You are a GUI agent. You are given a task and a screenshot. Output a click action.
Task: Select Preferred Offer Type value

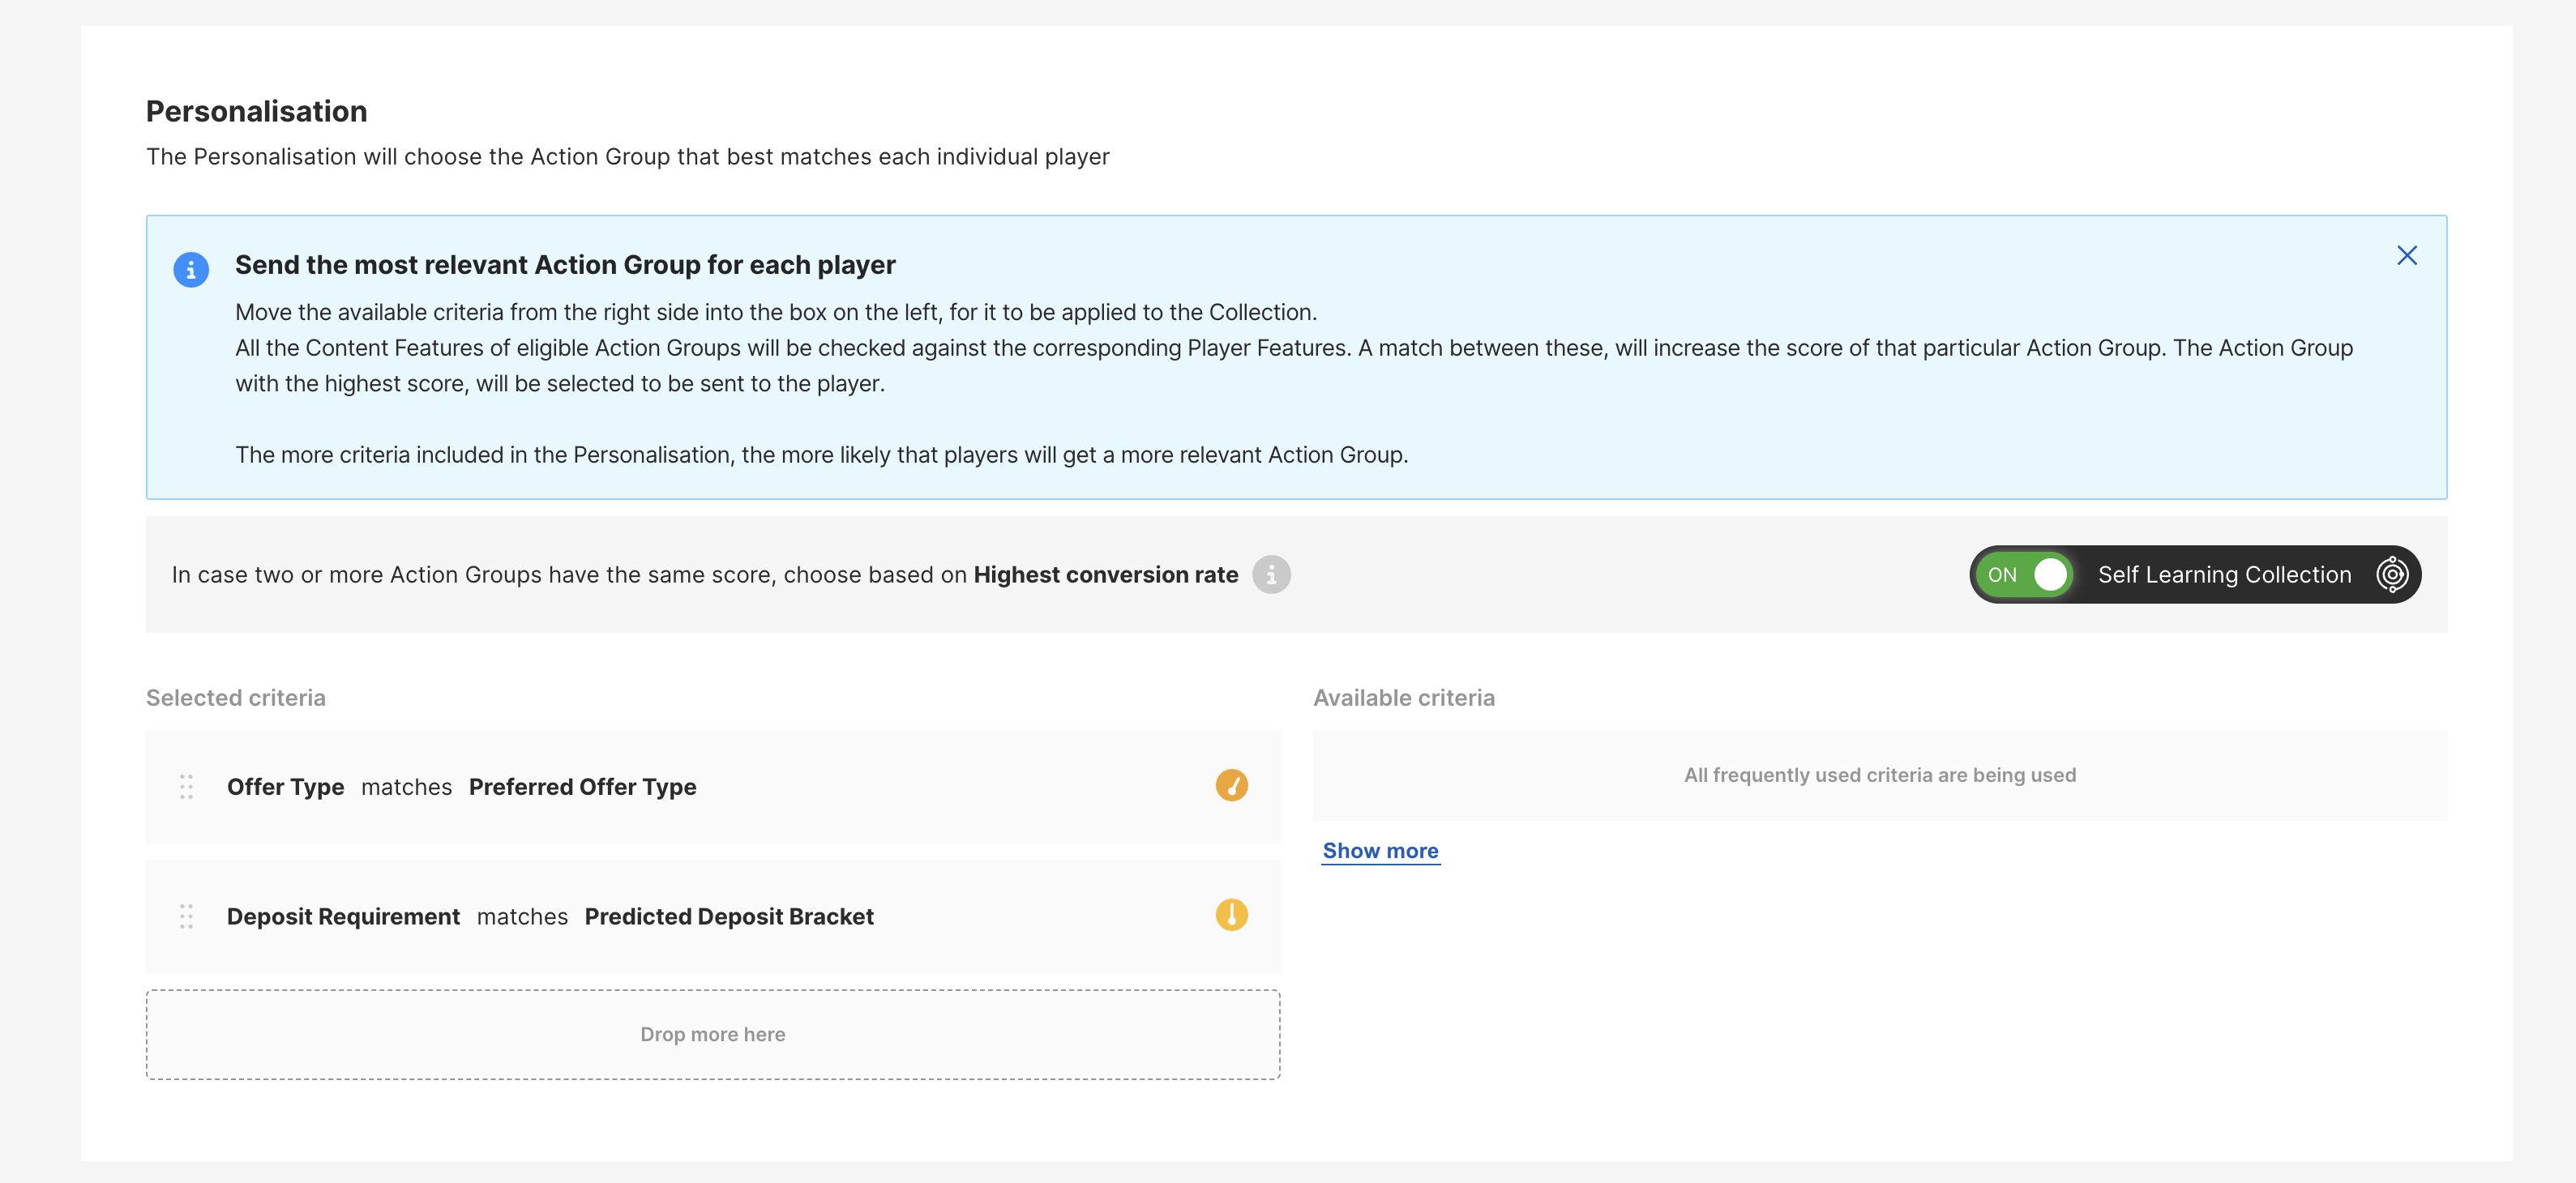pos(582,787)
